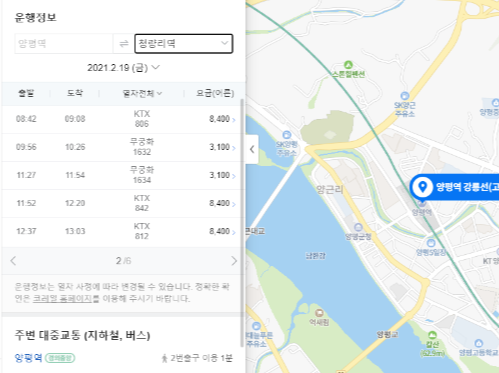Click the 요금(어른) column header

click(215, 93)
